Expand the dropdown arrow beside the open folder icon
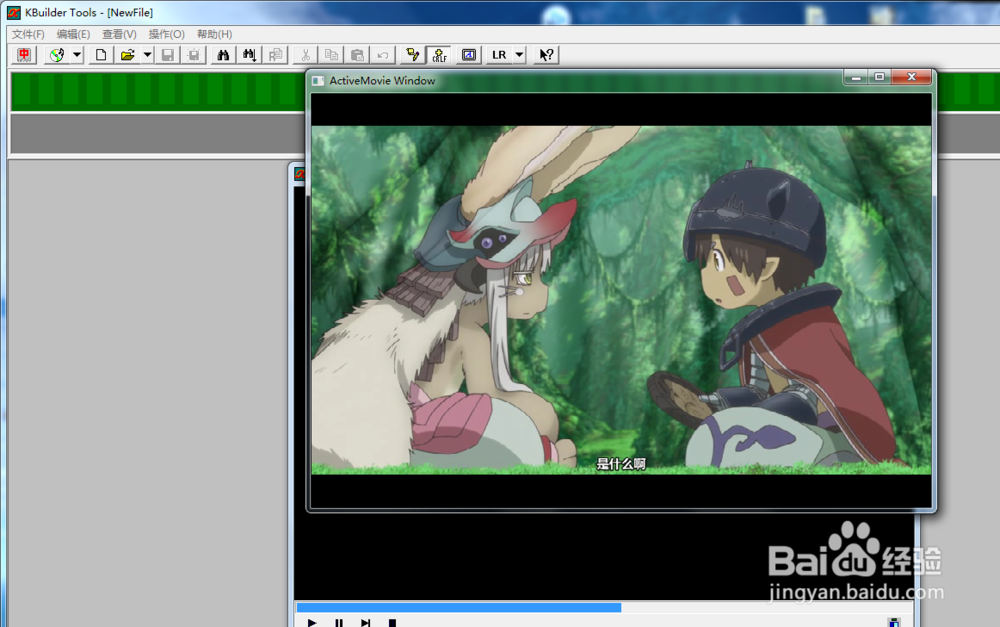Image resolution: width=1000 pixels, height=627 pixels. click(x=147, y=55)
